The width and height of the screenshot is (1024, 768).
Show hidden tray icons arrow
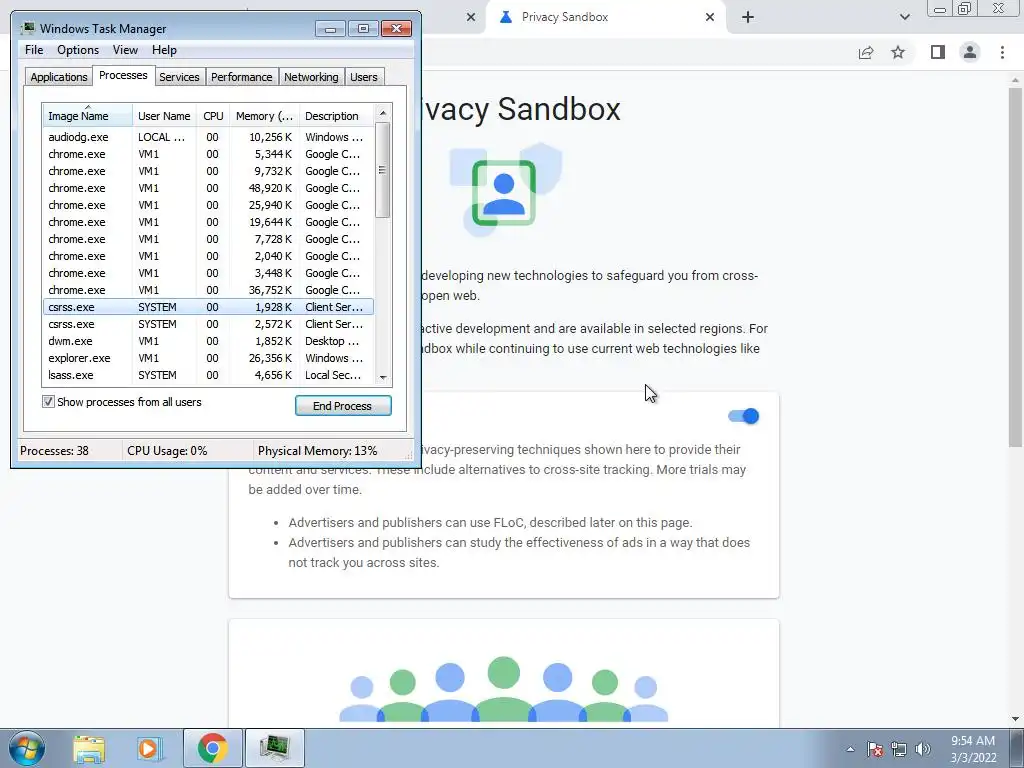click(850, 749)
